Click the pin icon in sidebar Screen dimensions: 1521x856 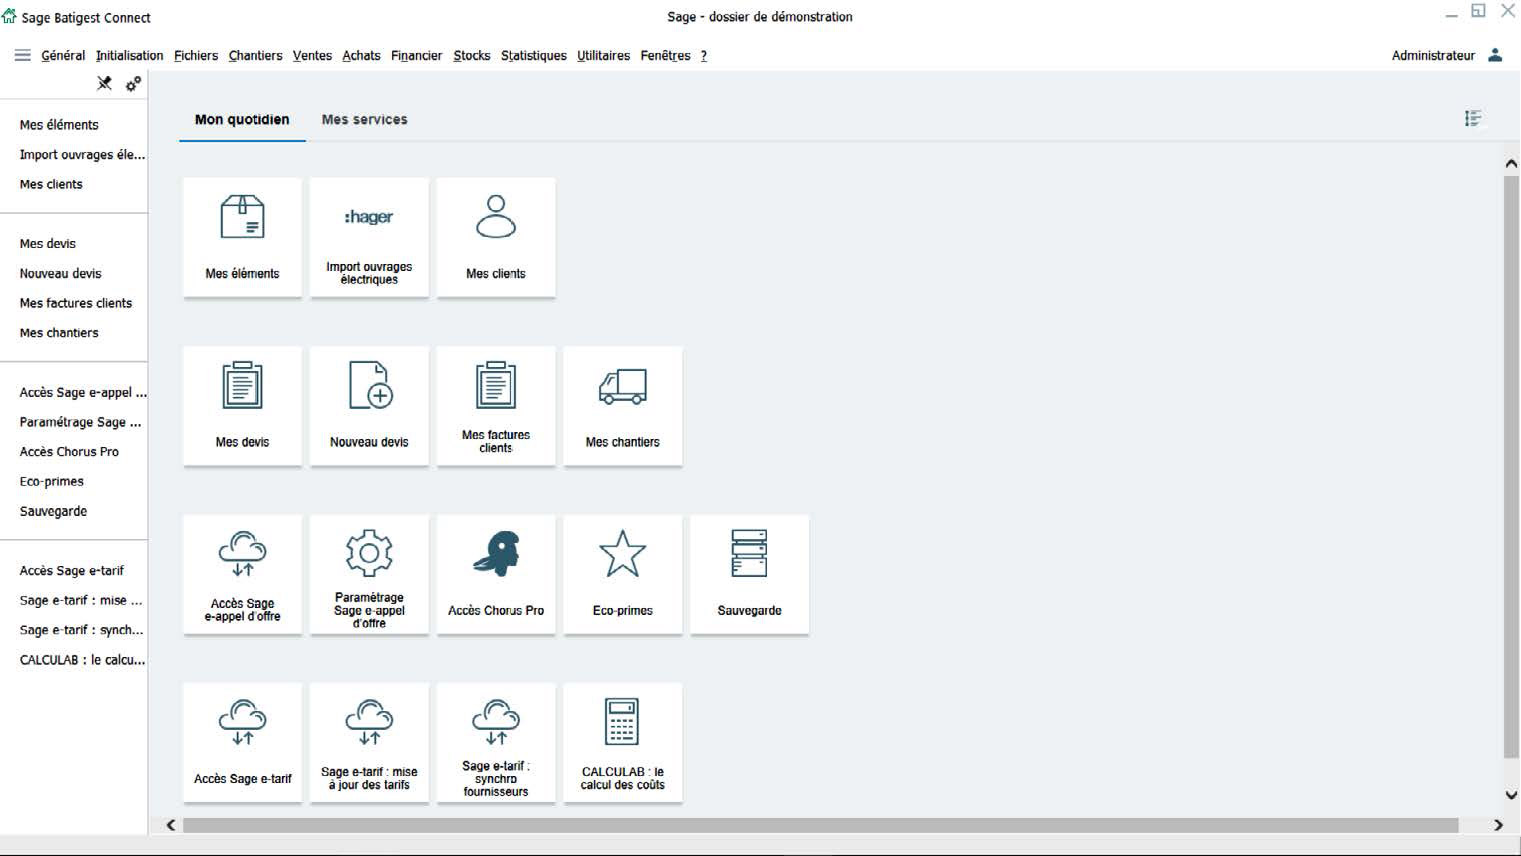tap(104, 84)
